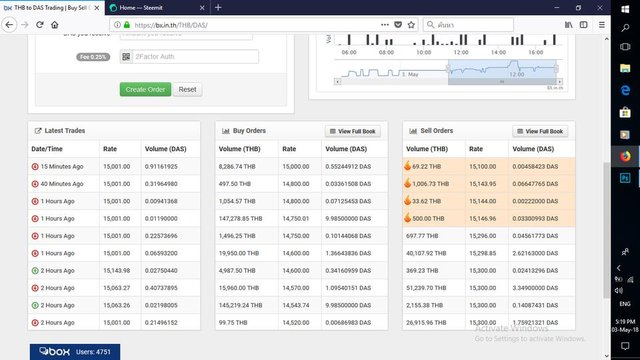Click the chart navigator scrollbar thumb
The image size is (640, 360).
pos(502,82)
